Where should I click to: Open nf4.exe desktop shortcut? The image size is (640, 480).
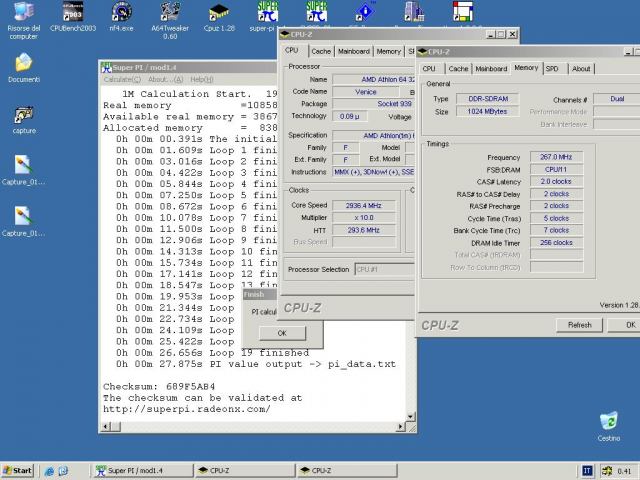point(121,17)
